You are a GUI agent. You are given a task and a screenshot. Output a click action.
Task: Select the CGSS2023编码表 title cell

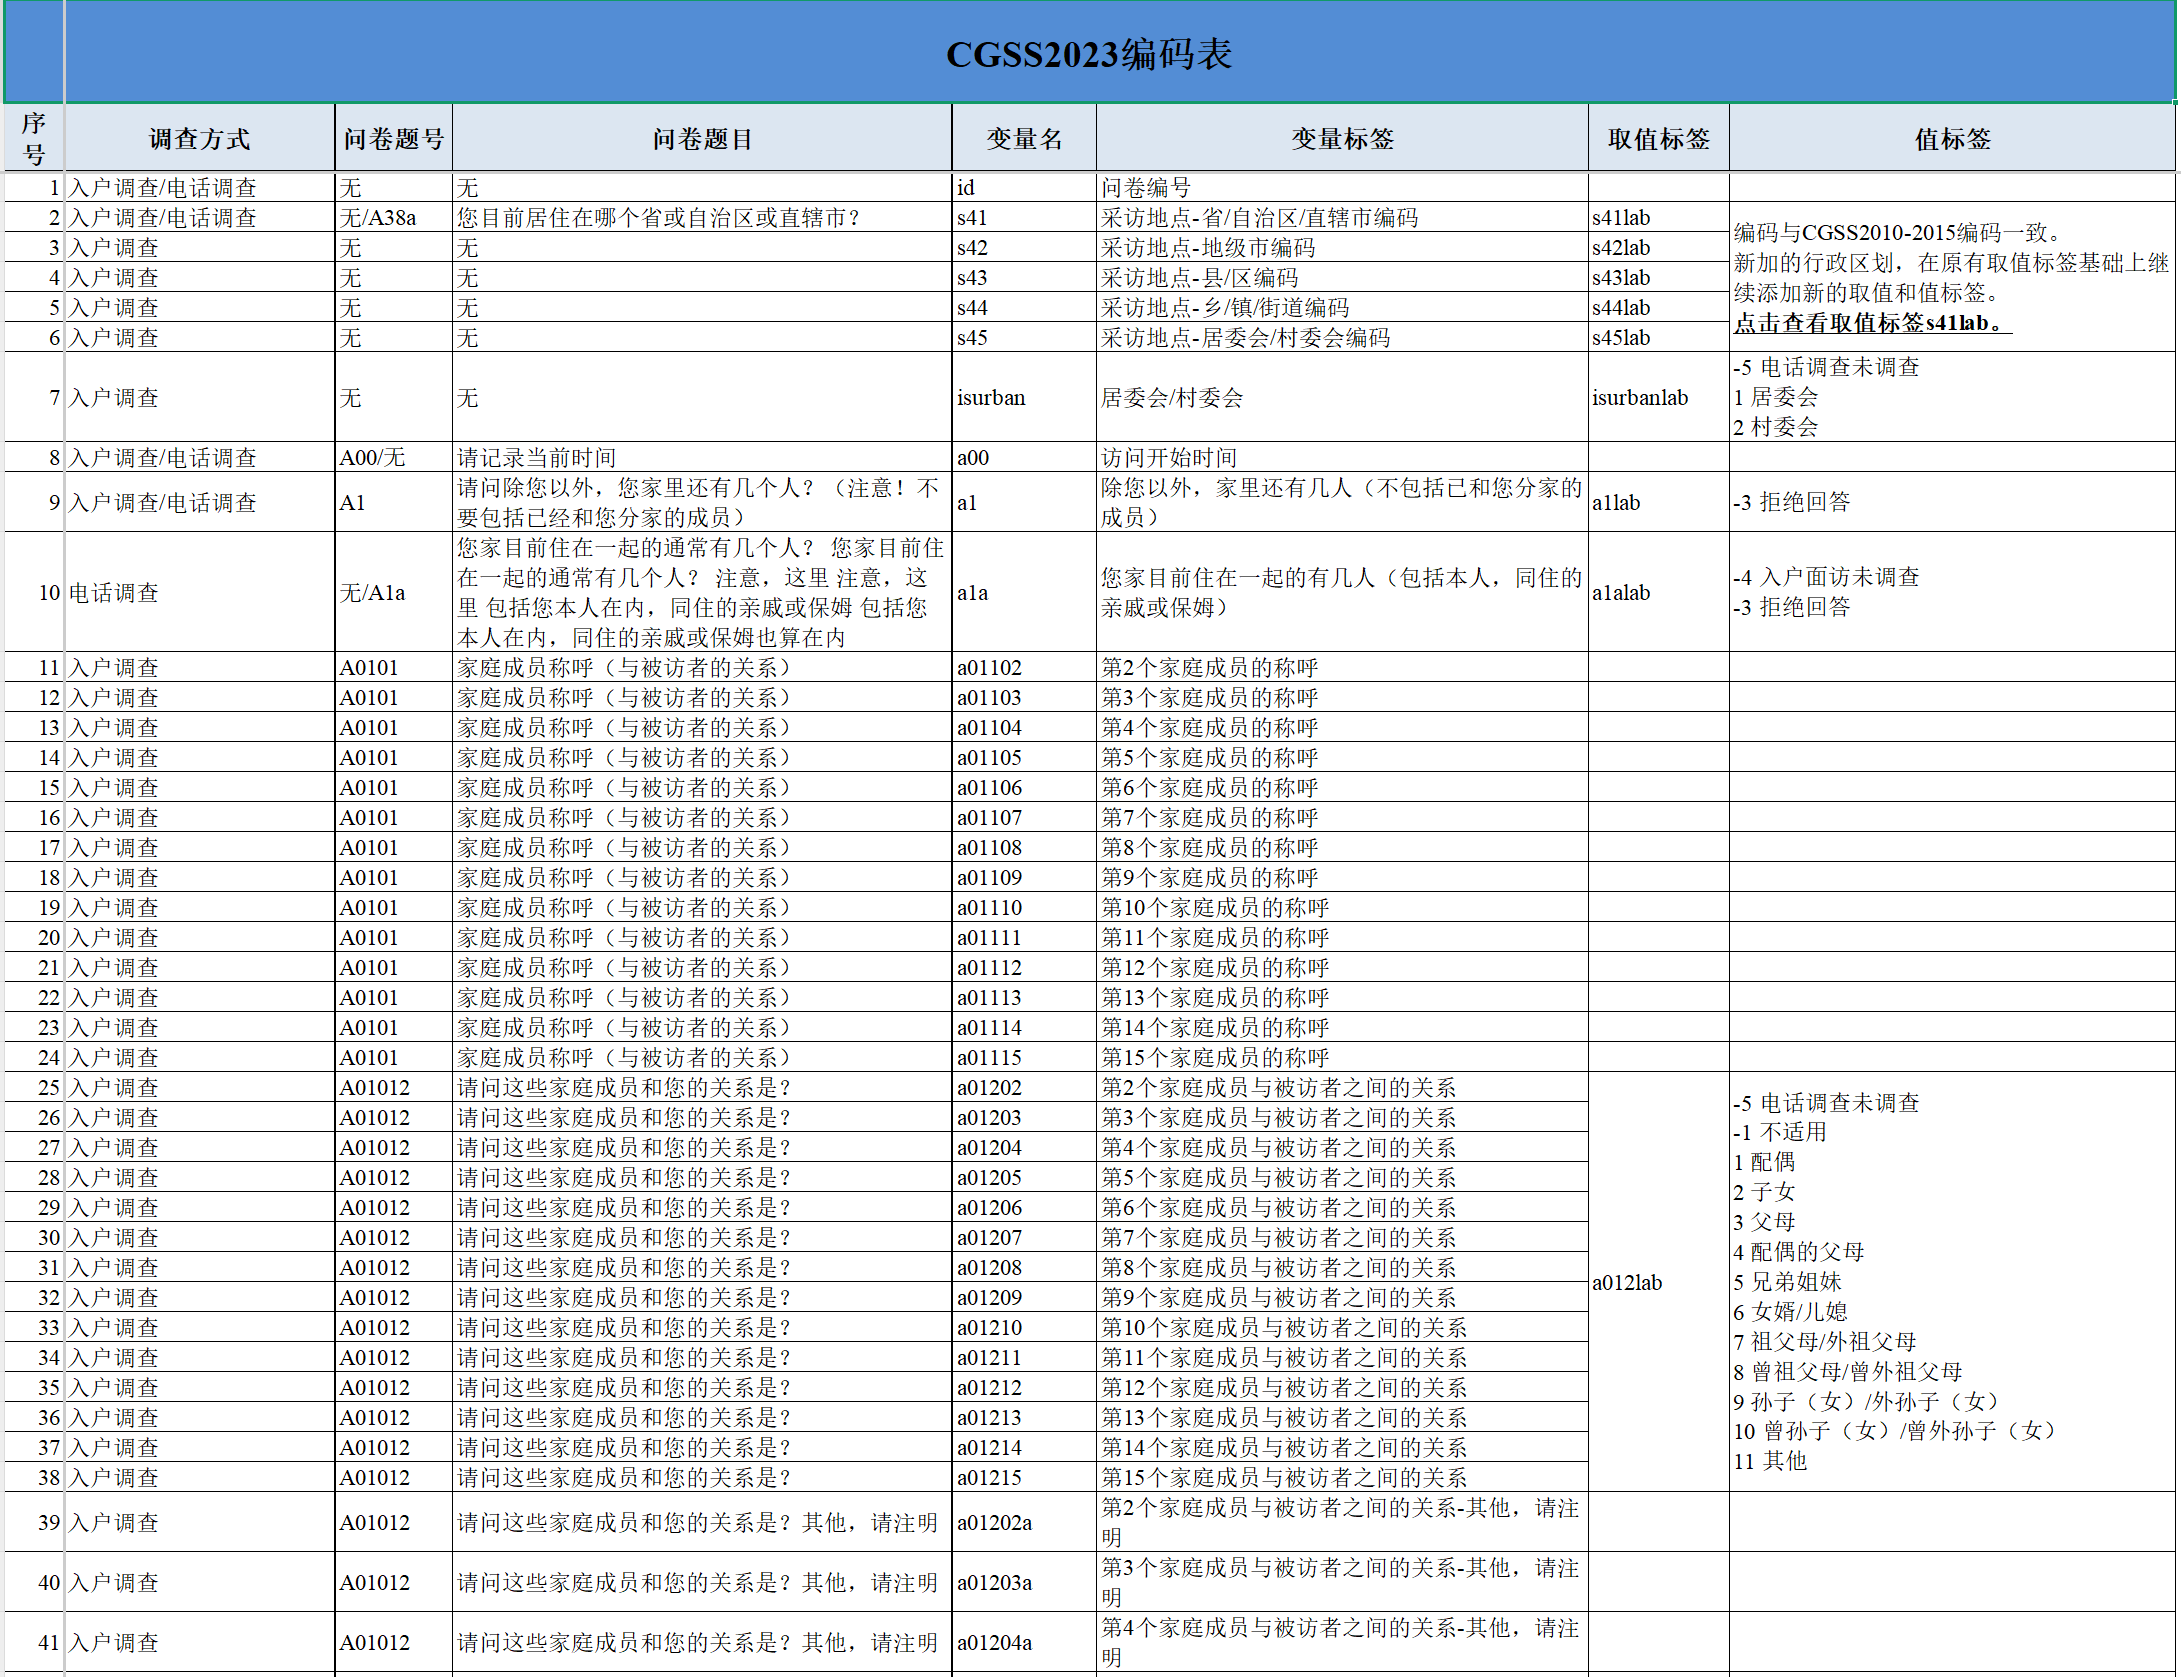tap(1088, 54)
